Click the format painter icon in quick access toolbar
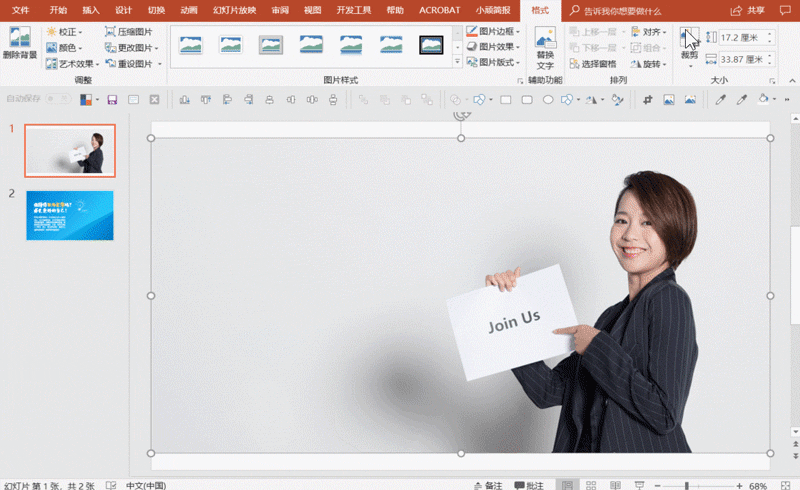Image resolution: width=800 pixels, height=490 pixels. click(x=617, y=100)
